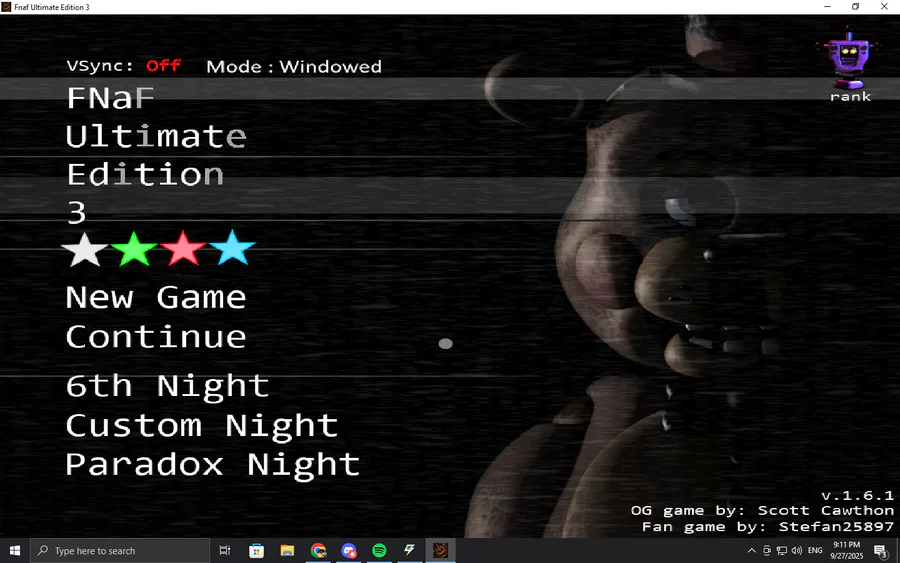The image size is (900, 563).
Task: Open Microsoft Store from the taskbar
Action: pyautogui.click(x=257, y=551)
